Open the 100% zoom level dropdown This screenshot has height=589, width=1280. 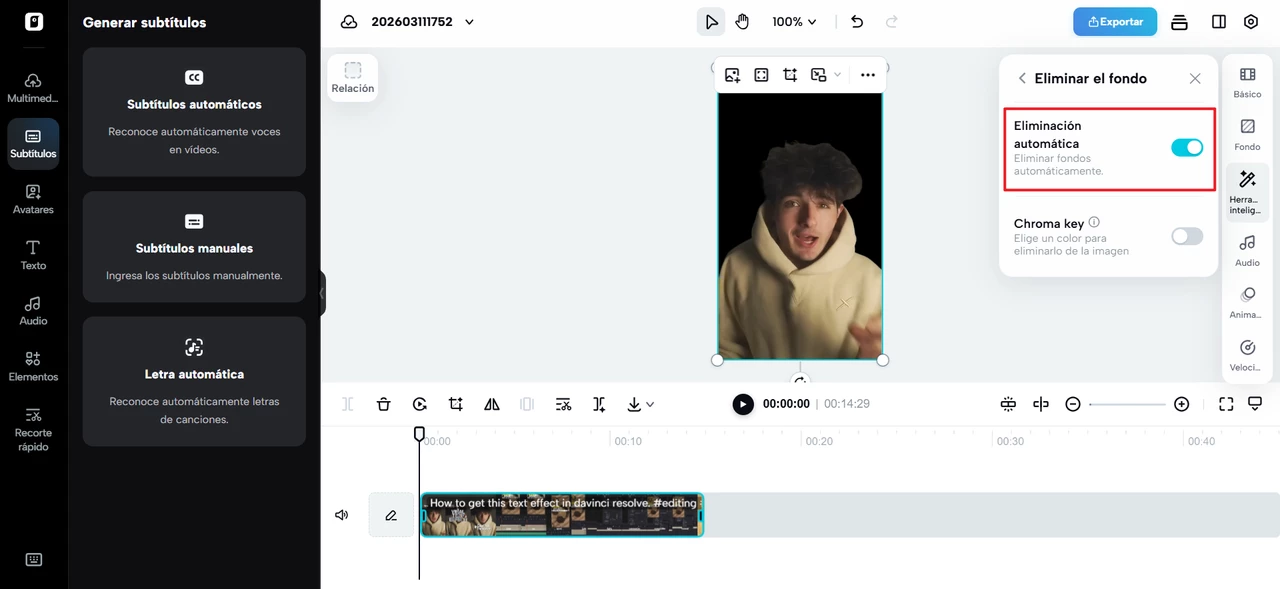794,22
